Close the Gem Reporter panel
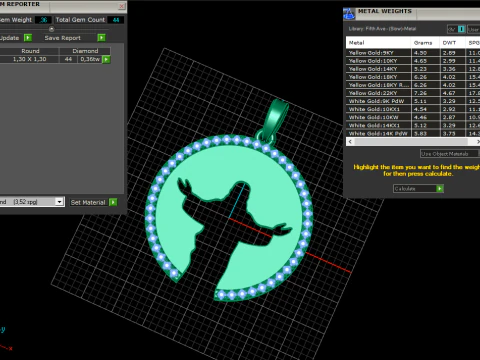This screenshot has width=480, height=360. 122,6
